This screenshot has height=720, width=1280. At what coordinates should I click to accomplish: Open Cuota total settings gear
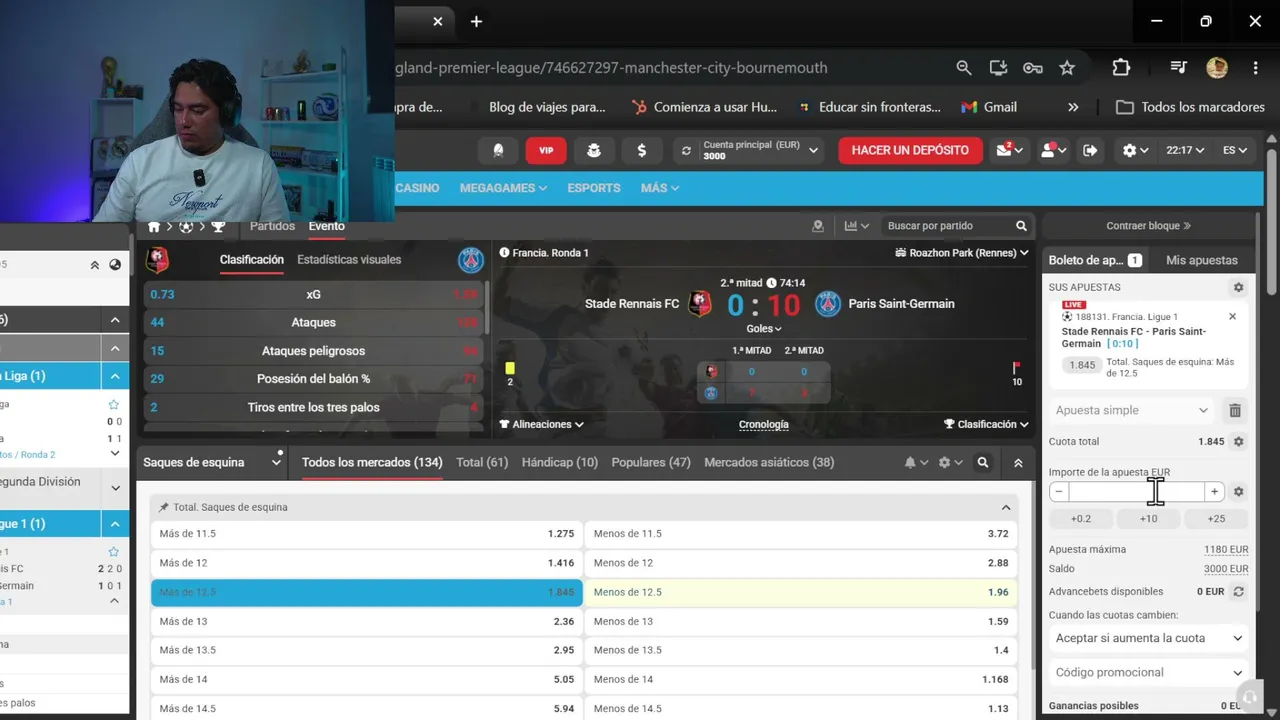point(1238,441)
